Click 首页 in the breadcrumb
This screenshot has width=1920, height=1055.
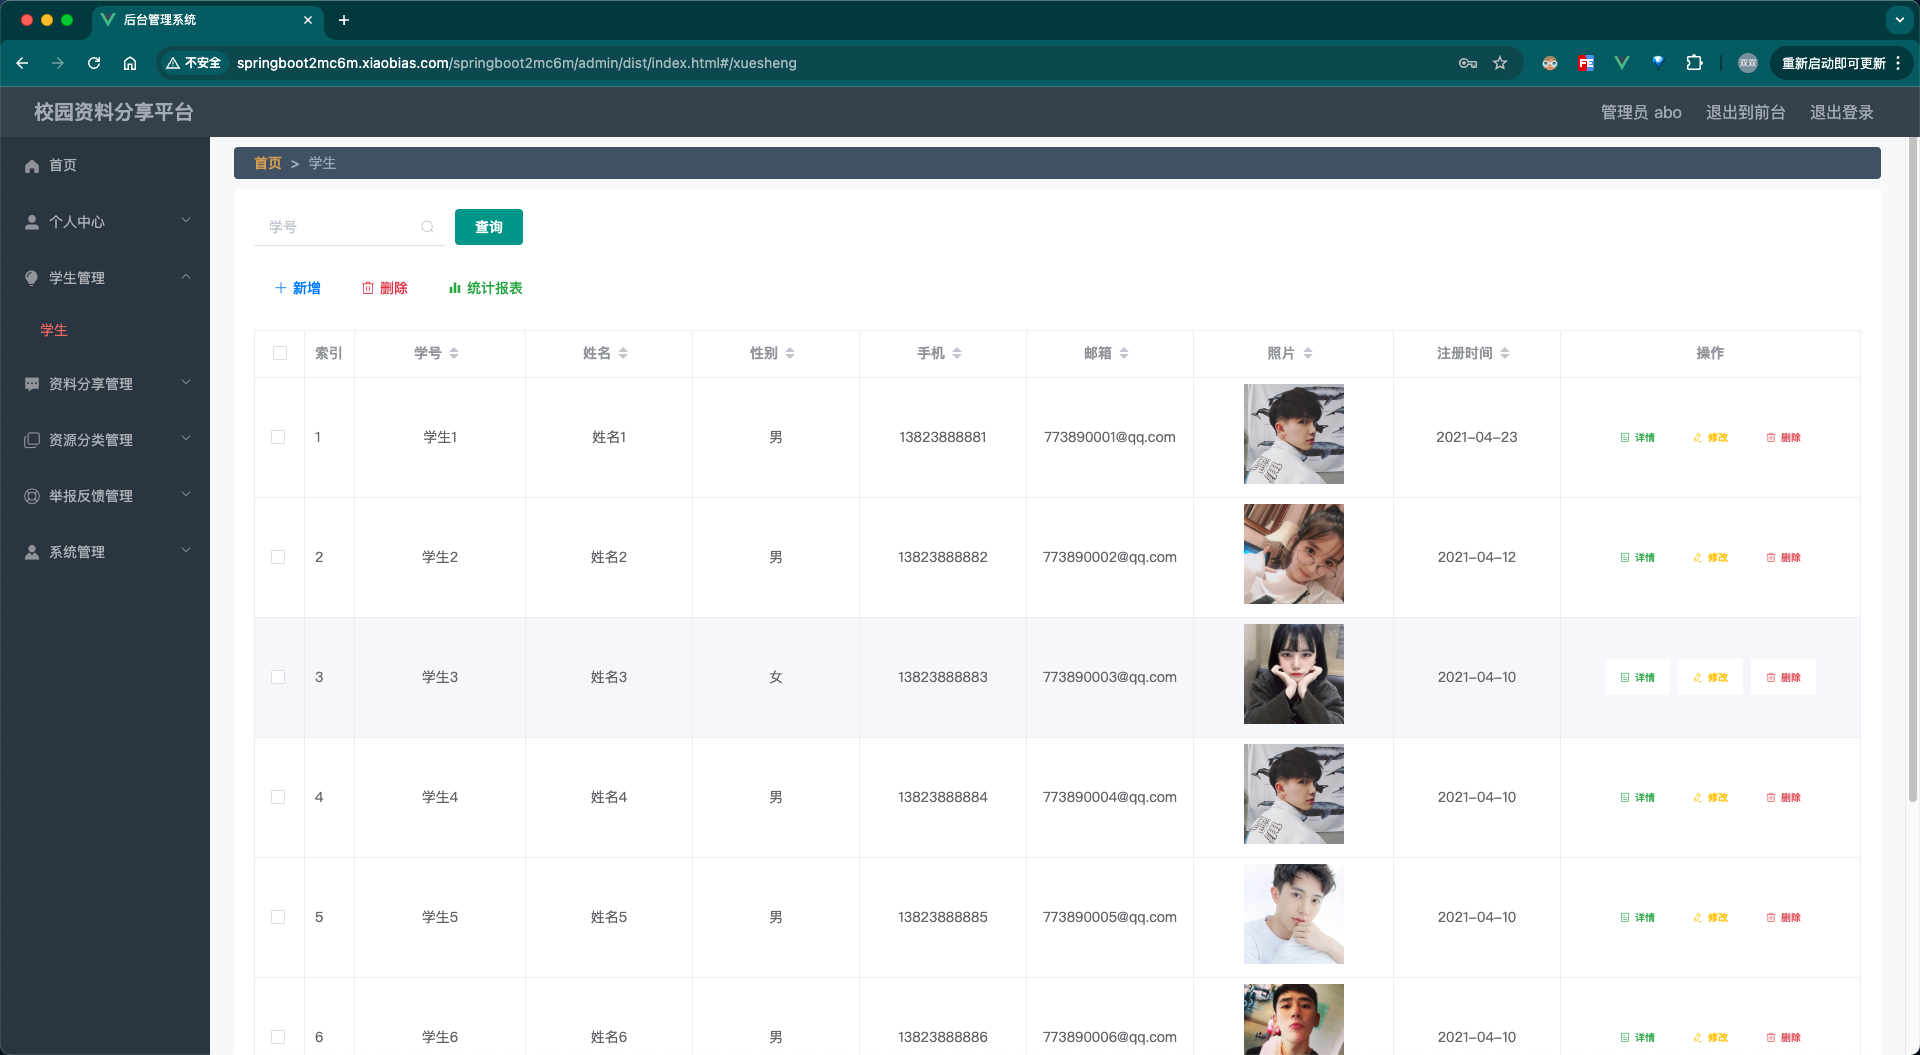(268, 163)
